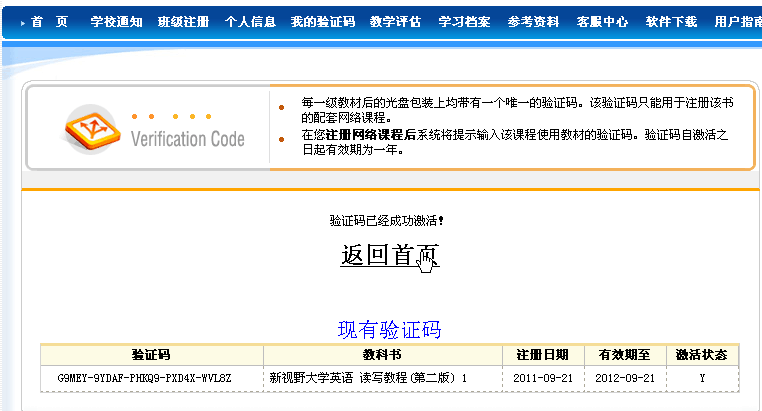Open the 我的验证码 menu item
Screen dimensions: 762x411
(x=322, y=21)
